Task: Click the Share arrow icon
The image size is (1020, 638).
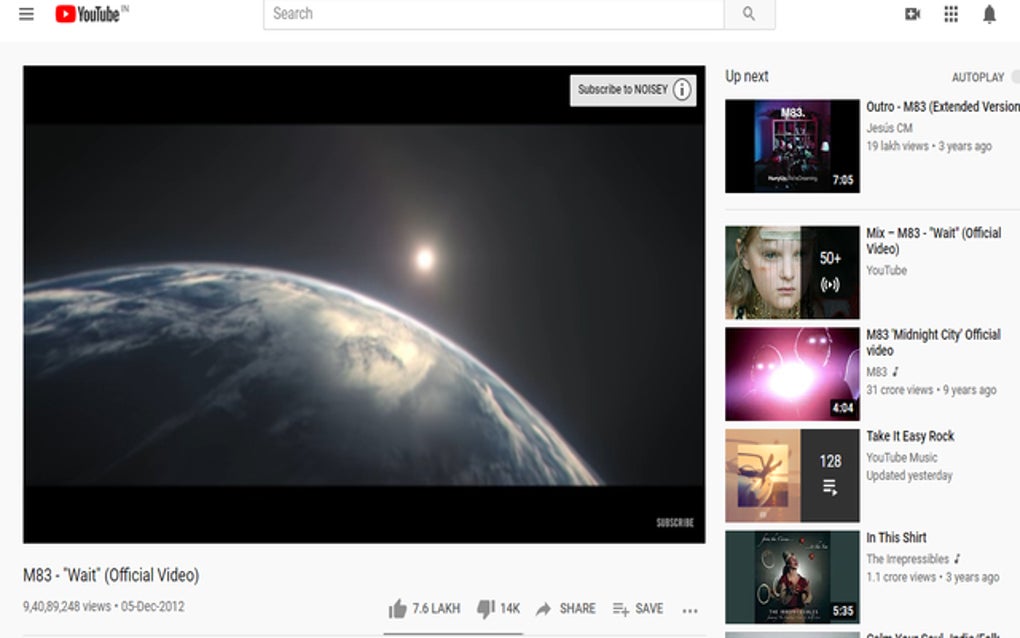Action: click(545, 608)
